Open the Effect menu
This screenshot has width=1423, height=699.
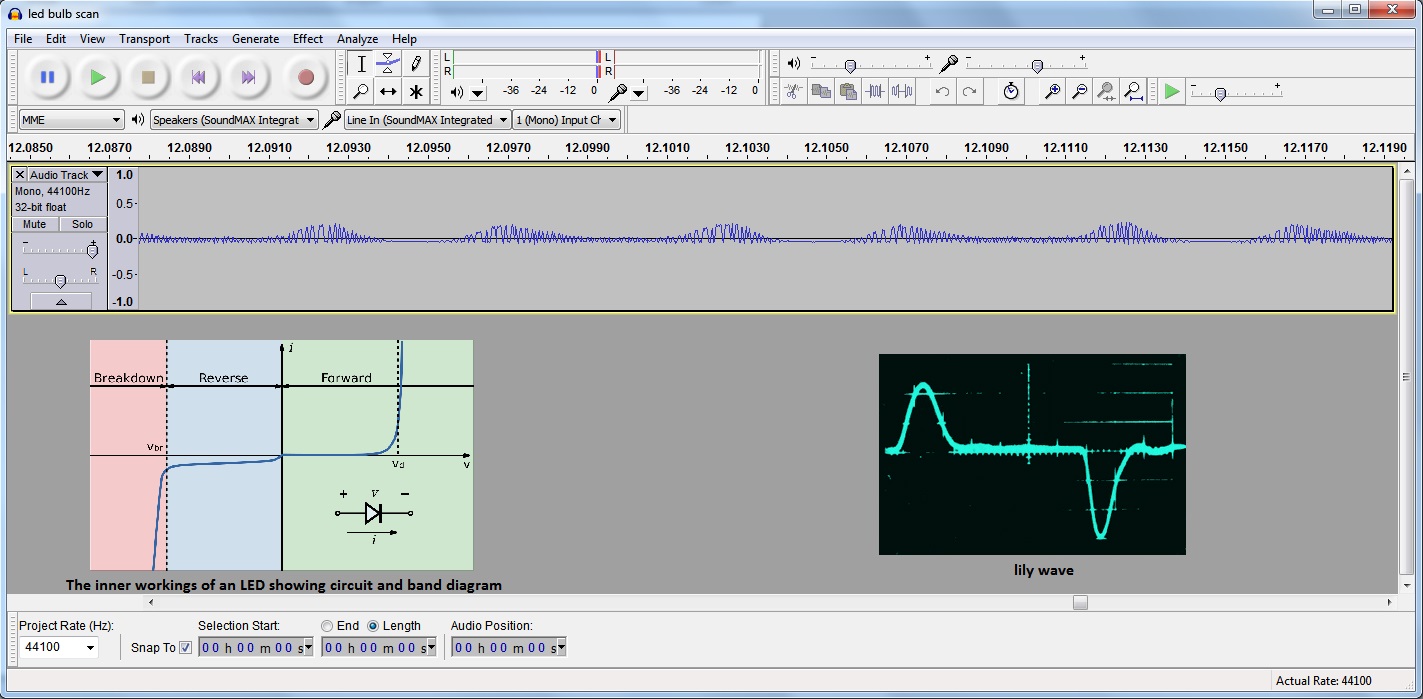pos(308,39)
